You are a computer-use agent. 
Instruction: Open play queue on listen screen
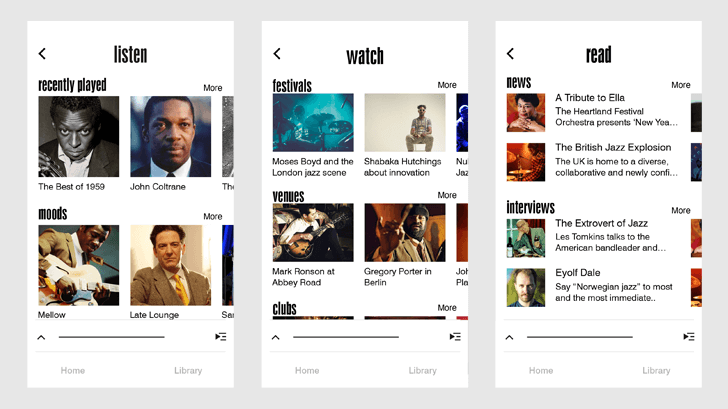[220, 337]
